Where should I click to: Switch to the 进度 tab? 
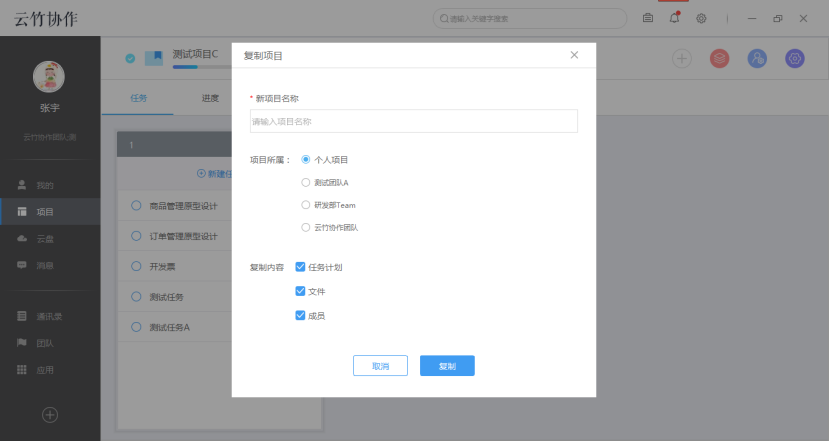[210, 98]
